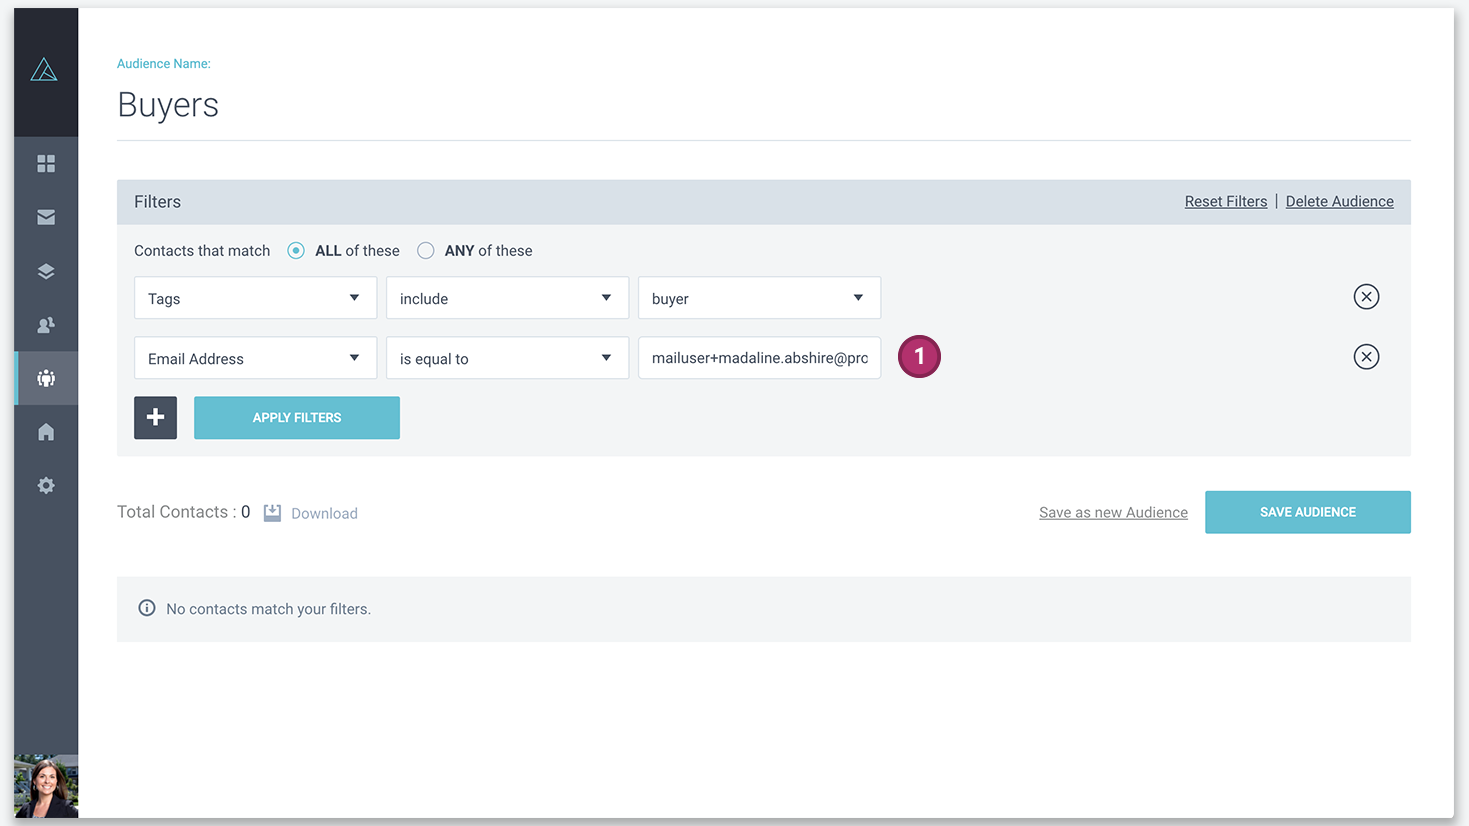
Task: Click the Apply Filters button
Action: pyautogui.click(x=297, y=418)
